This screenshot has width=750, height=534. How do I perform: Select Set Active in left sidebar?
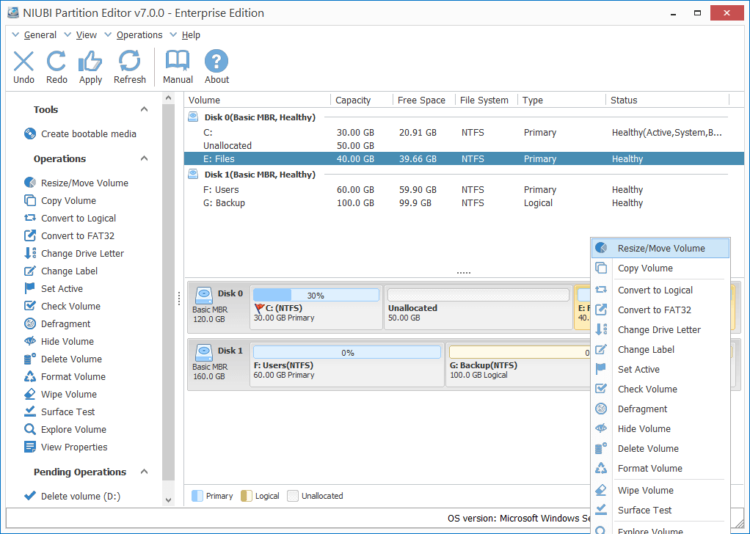tap(53, 289)
